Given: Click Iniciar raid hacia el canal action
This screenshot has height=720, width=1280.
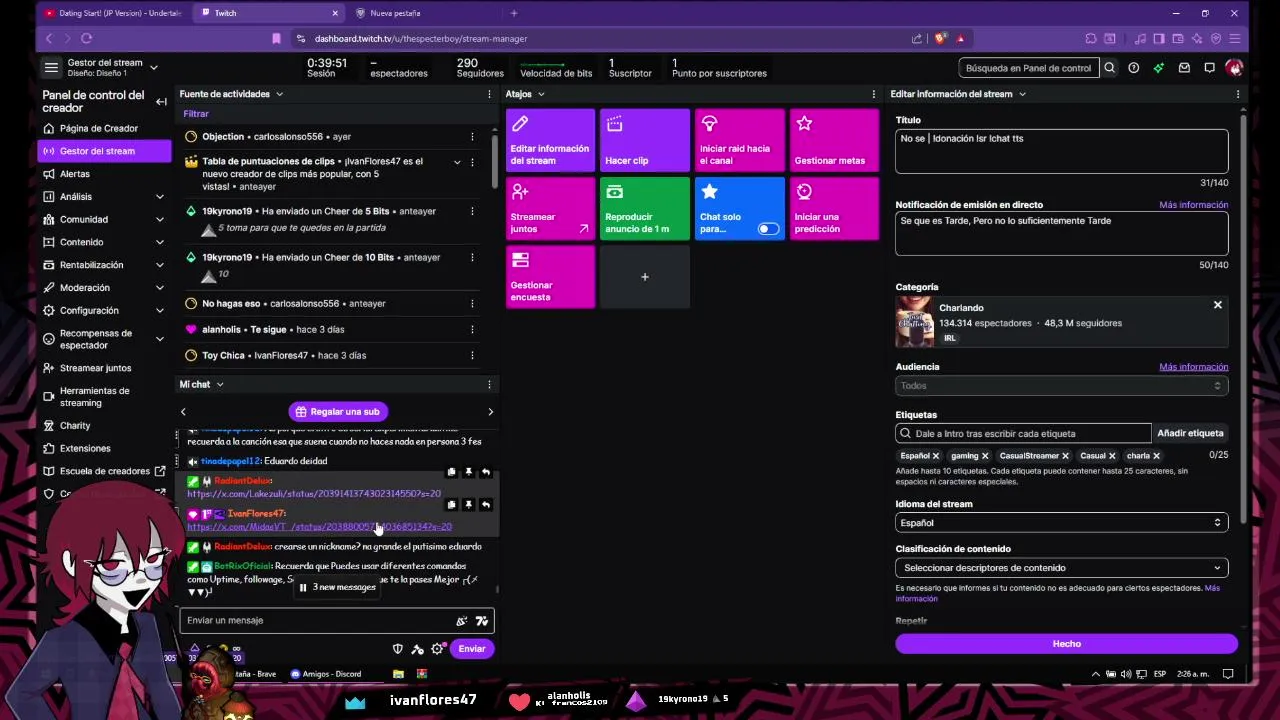Looking at the screenshot, I should (x=739, y=140).
